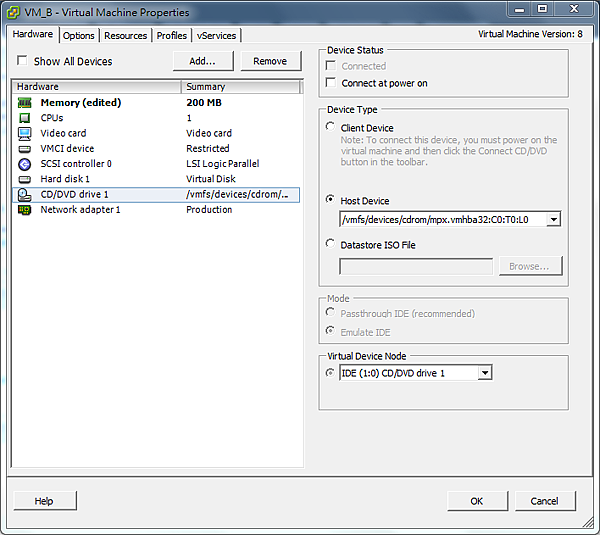
Task: Click the SCSI controller 0 icon
Action: pyautogui.click(x=25, y=164)
